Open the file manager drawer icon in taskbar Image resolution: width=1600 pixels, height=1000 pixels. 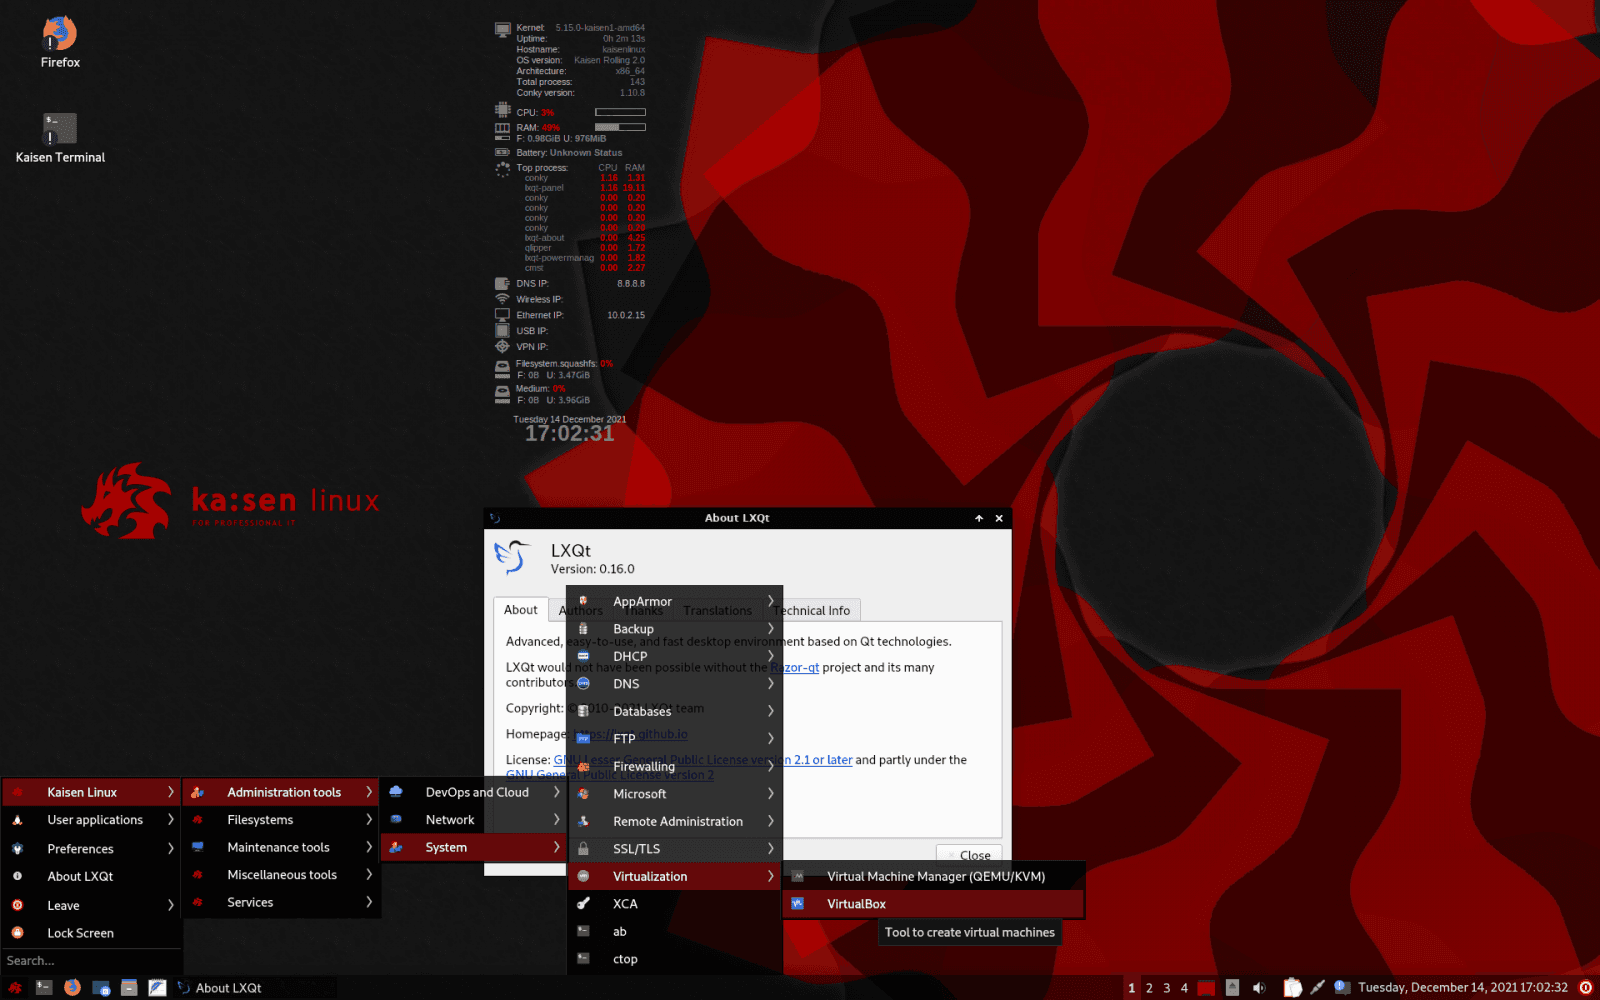[x=129, y=987]
